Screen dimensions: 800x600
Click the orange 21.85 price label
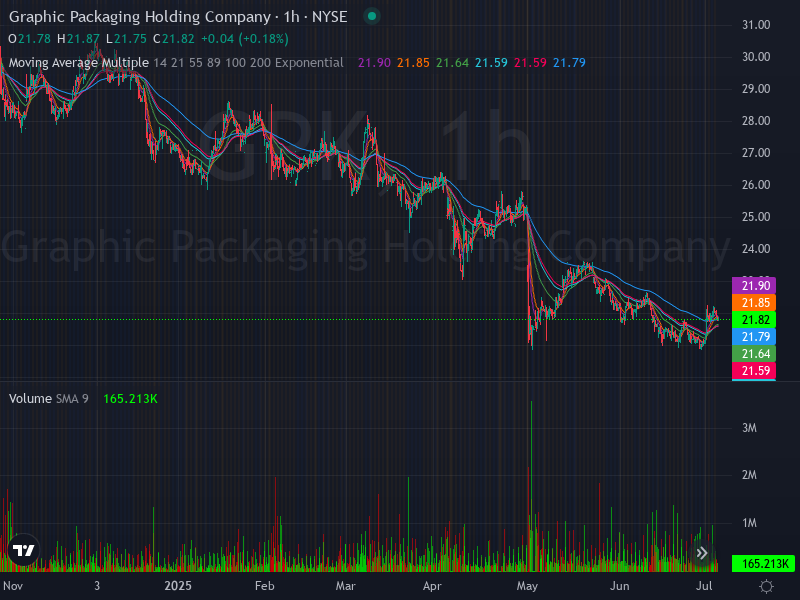pos(754,303)
